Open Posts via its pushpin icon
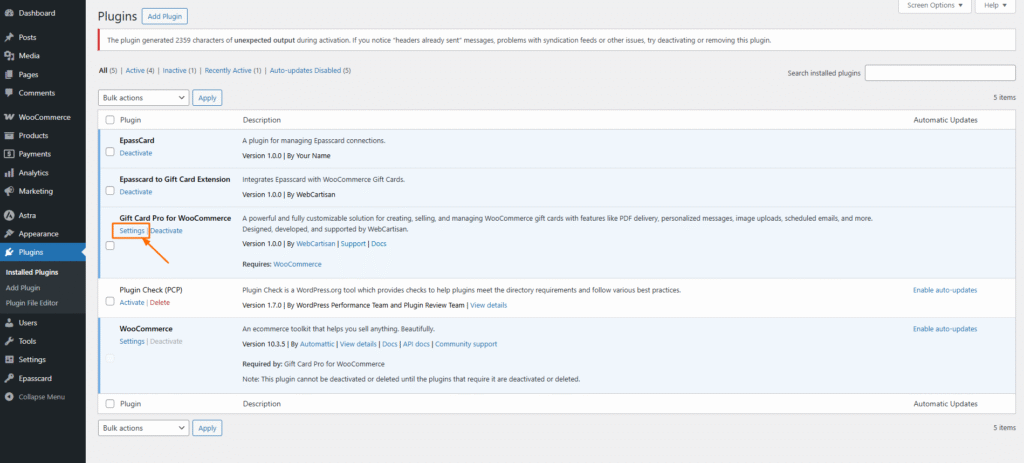 coord(8,37)
